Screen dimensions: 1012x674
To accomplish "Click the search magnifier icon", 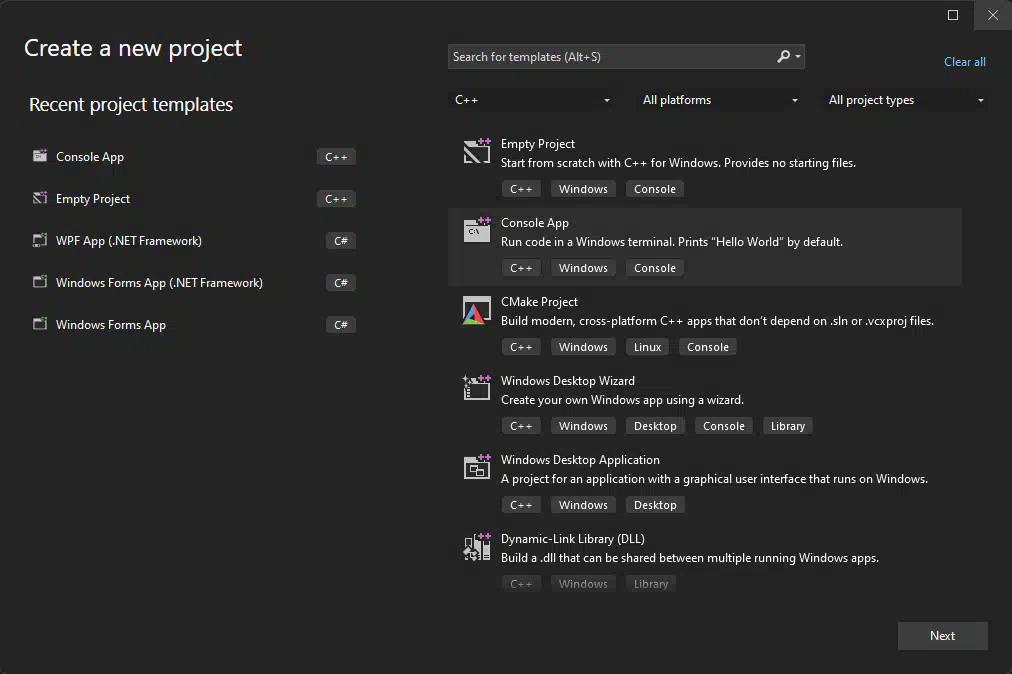I will tap(784, 56).
